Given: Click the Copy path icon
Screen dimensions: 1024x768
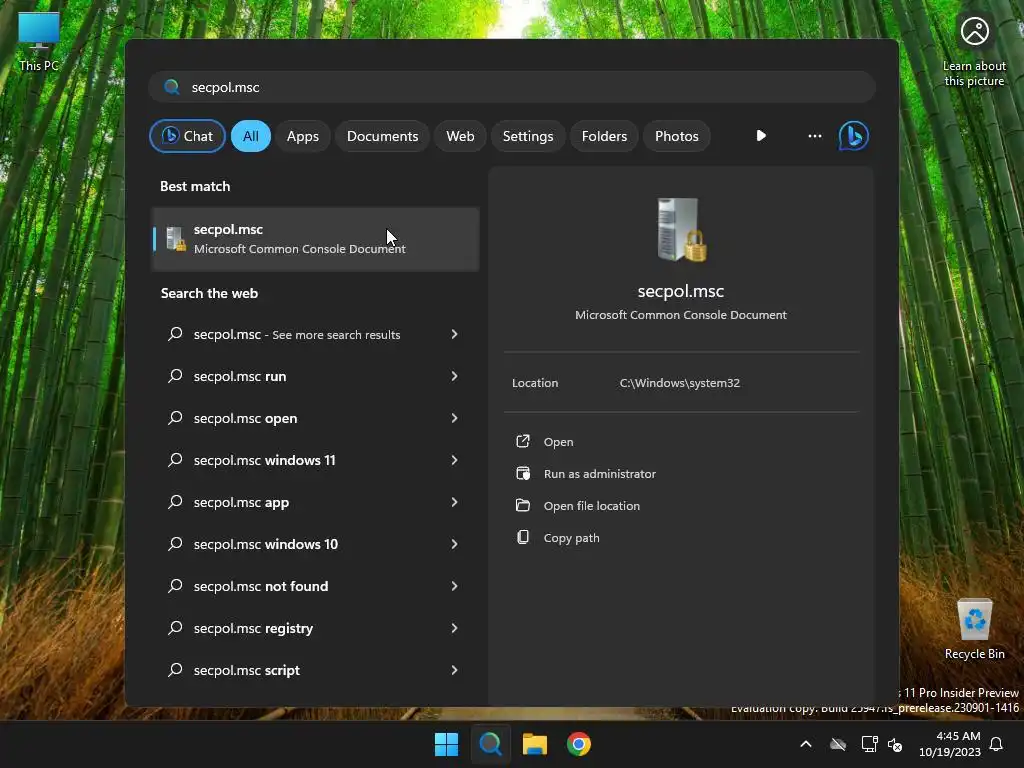Looking at the screenshot, I should pyautogui.click(x=523, y=537).
